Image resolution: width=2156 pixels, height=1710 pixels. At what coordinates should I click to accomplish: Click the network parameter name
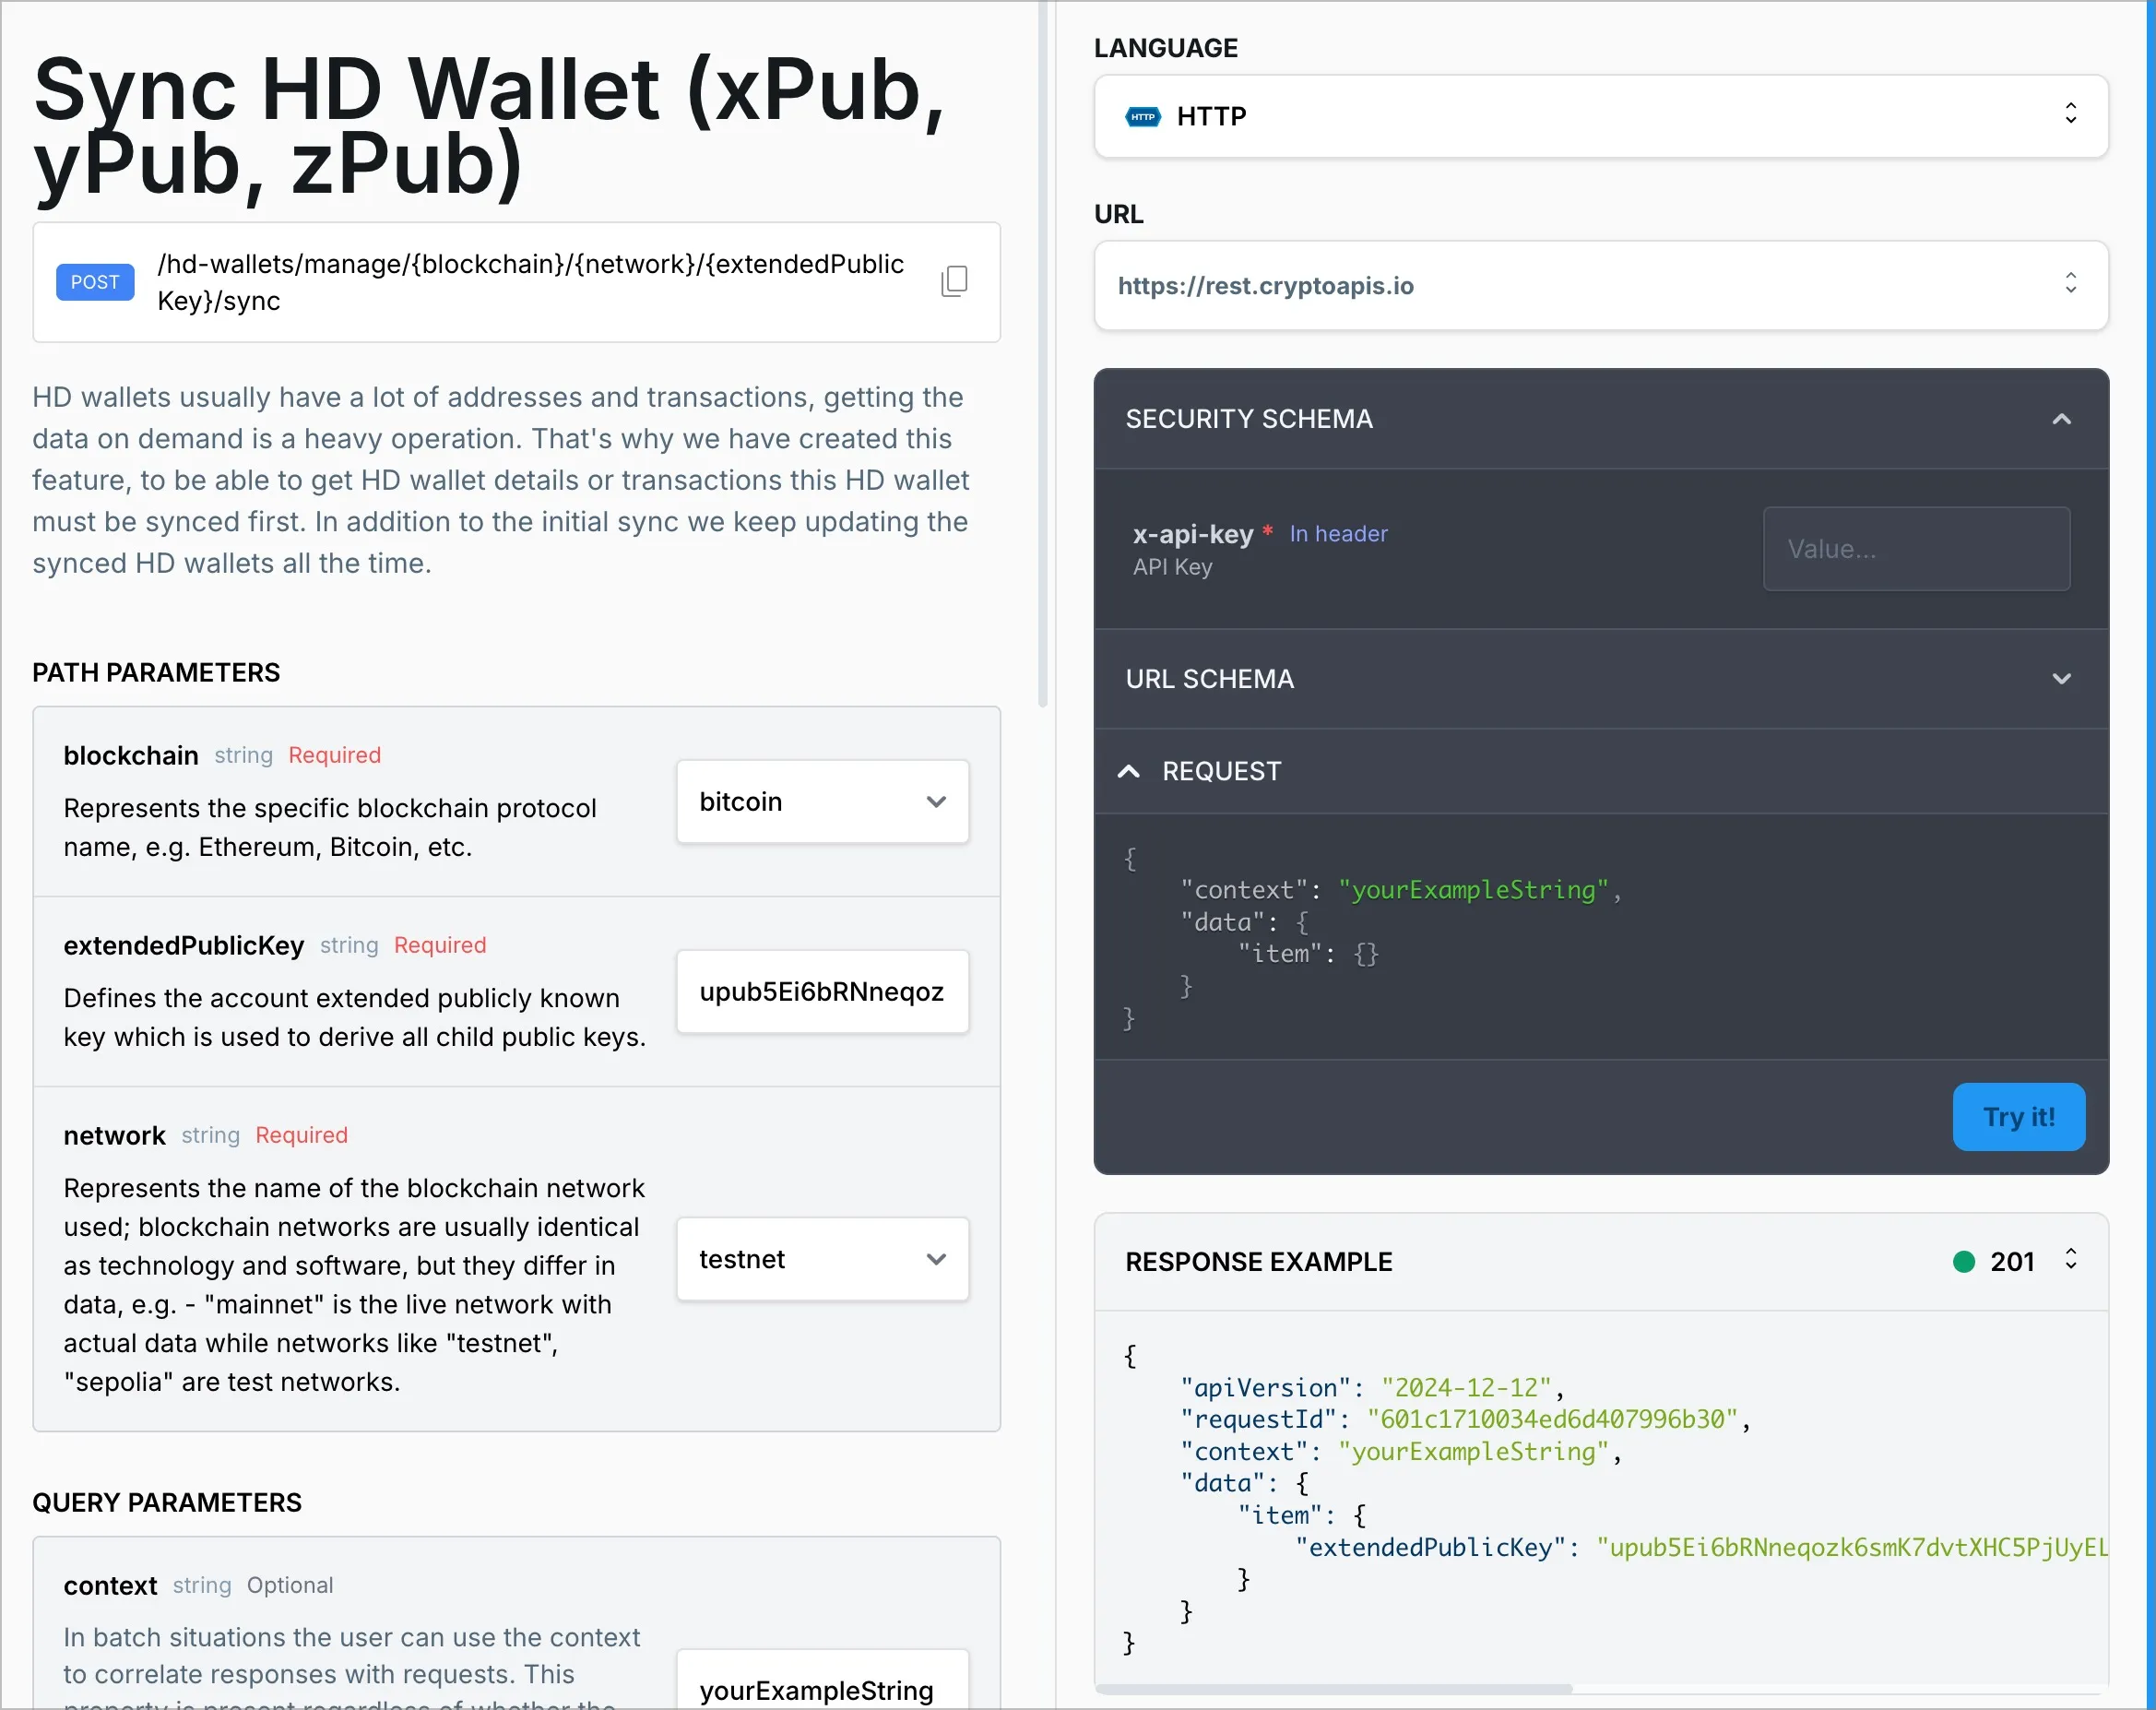pyautogui.click(x=115, y=1135)
